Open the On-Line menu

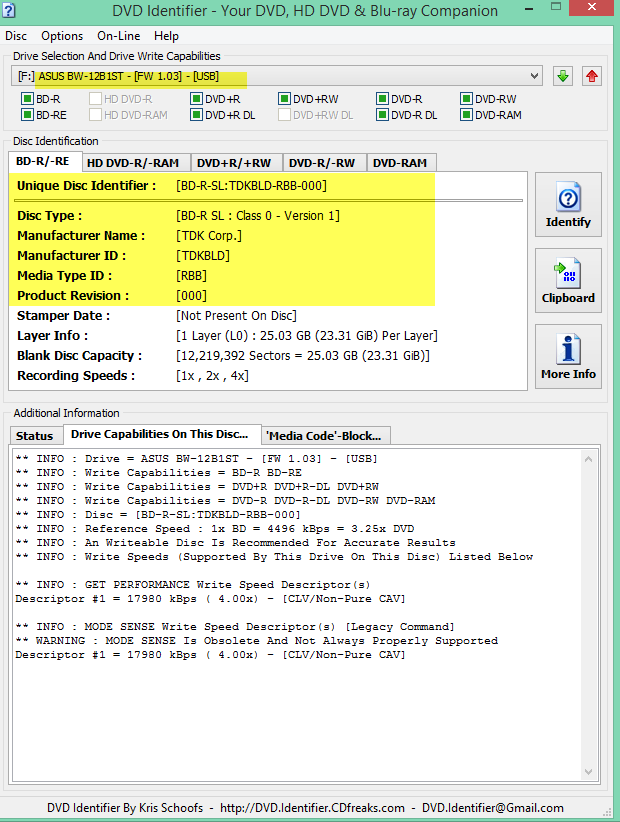point(118,36)
